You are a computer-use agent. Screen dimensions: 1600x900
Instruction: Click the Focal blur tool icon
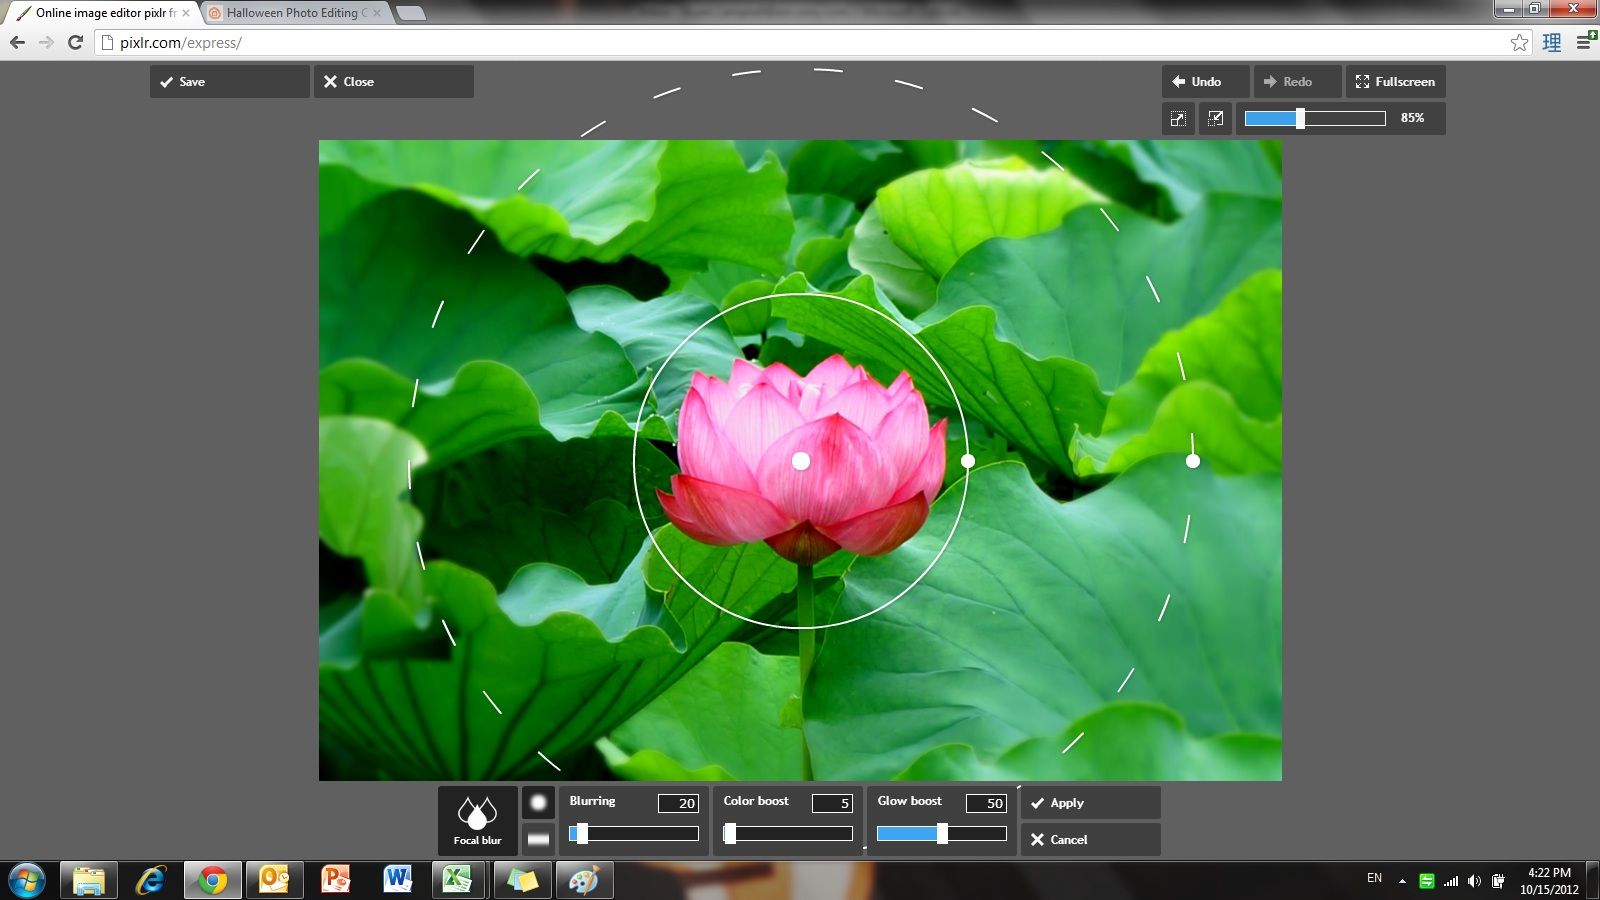(478, 820)
